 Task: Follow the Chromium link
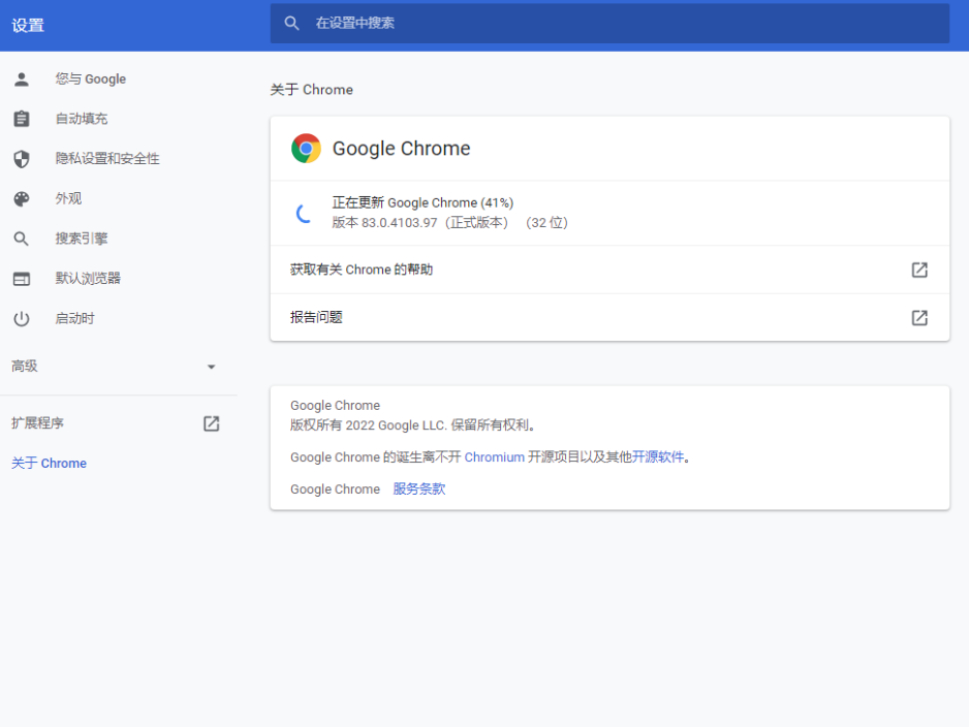click(x=494, y=457)
